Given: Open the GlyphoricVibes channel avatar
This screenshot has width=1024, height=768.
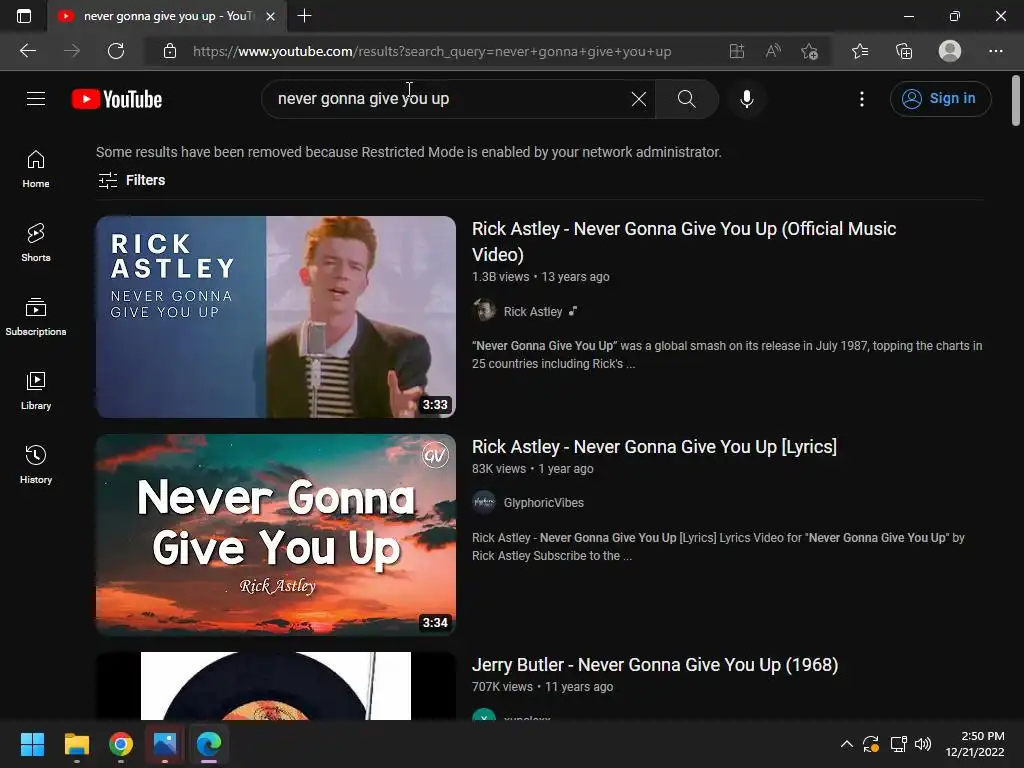Looking at the screenshot, I should pyautogui.click(x=484, y=502).
